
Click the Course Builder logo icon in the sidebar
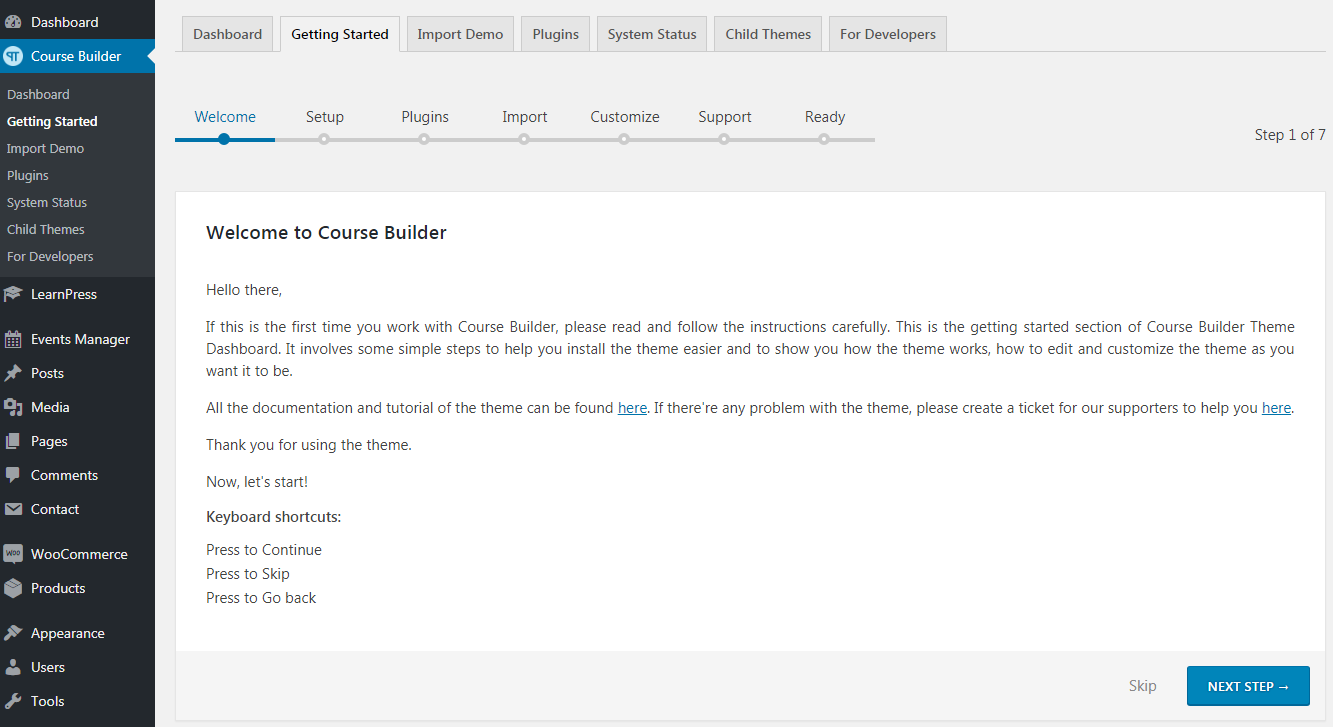click(x=13, y=56)
